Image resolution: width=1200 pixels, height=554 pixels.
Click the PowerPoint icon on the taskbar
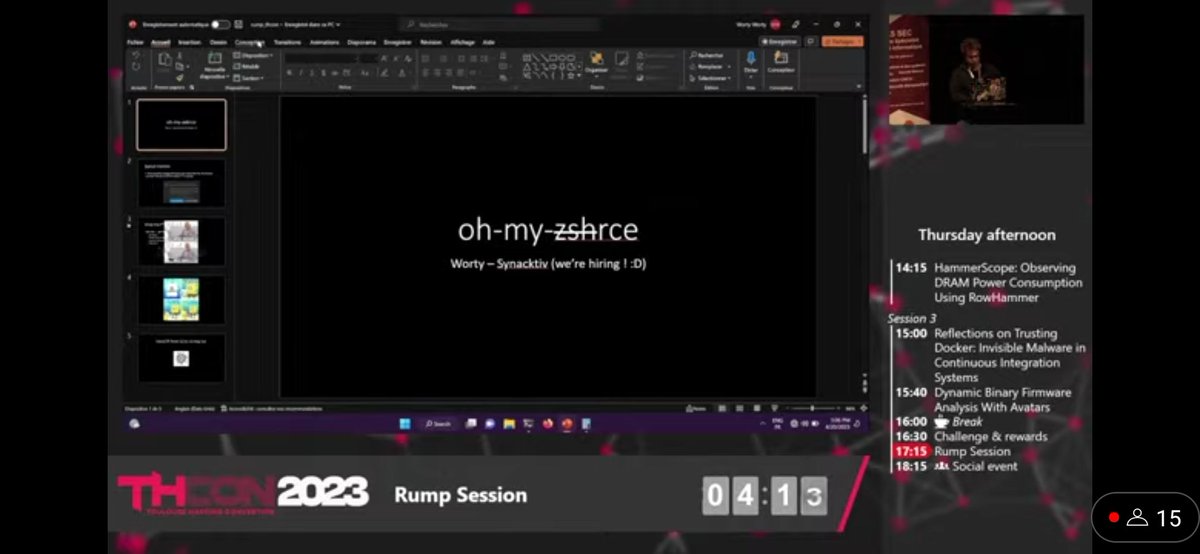(x=568, y=423)
